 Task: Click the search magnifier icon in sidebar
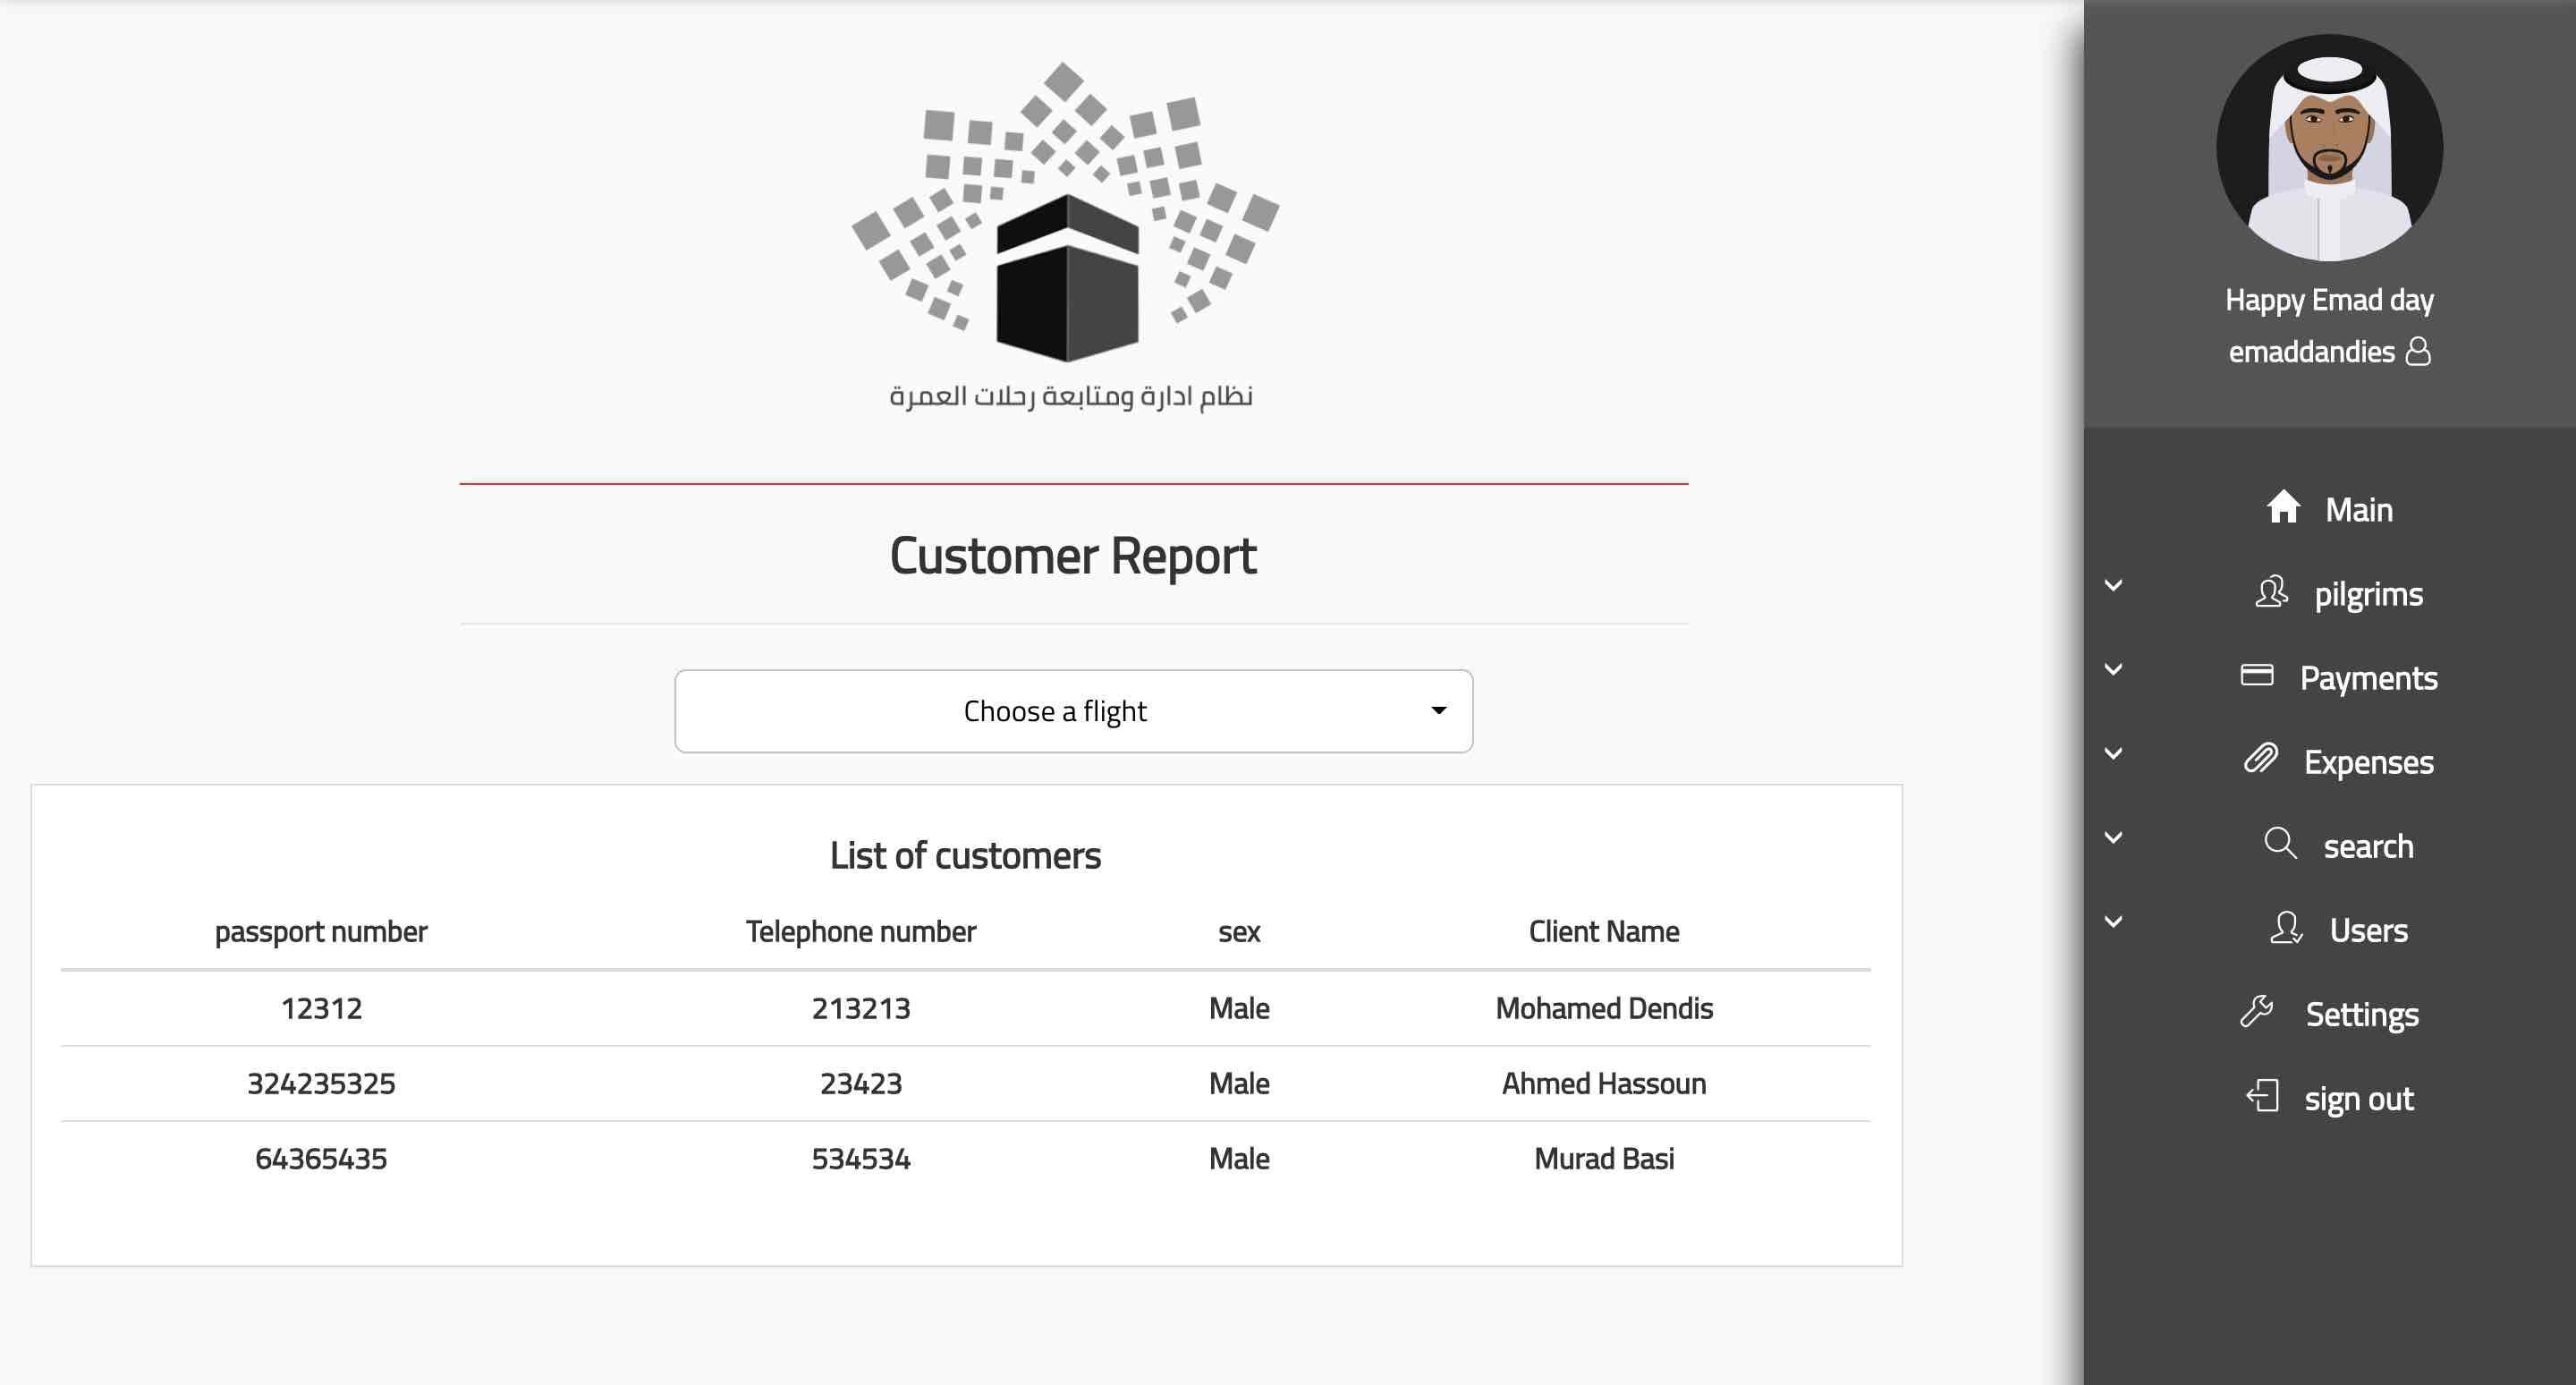2280,843
